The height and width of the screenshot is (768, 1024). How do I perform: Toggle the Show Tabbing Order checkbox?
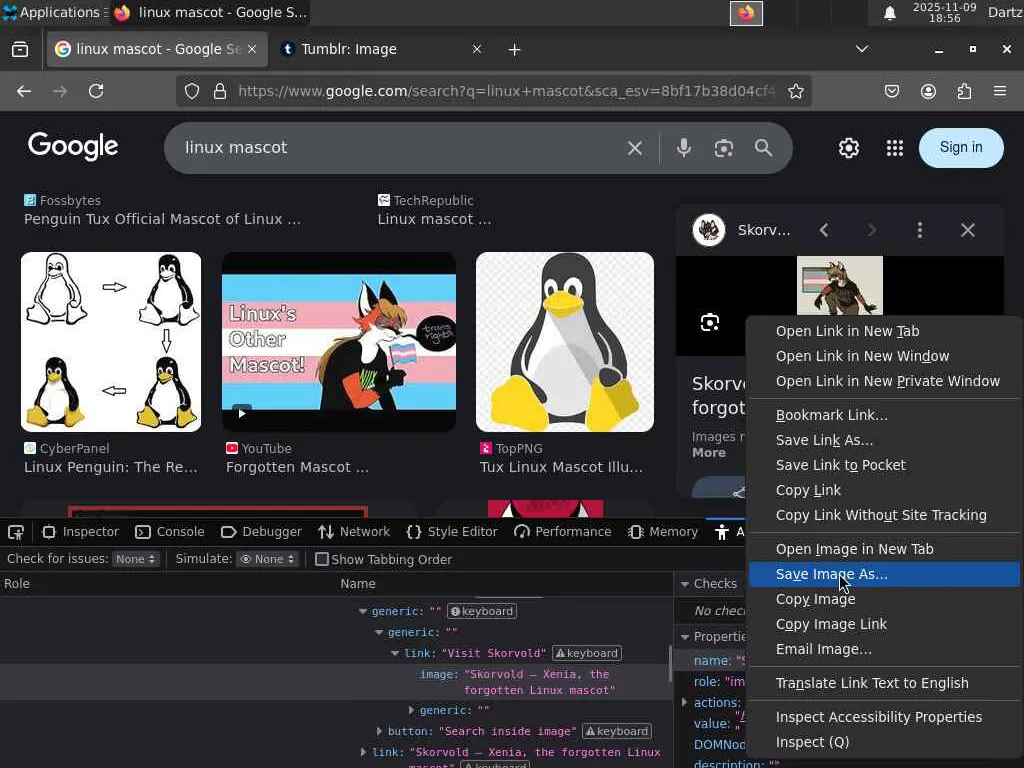(321, 560)
